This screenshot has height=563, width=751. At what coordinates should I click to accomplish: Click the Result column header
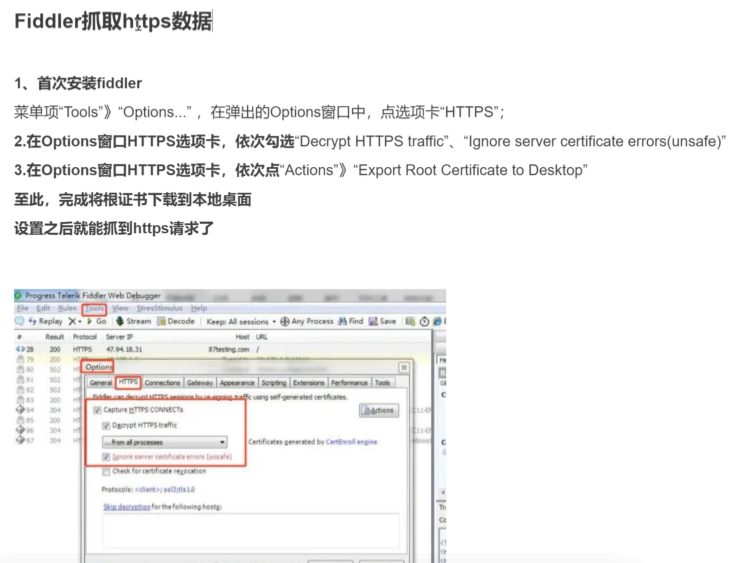click(x=55, y=337)
